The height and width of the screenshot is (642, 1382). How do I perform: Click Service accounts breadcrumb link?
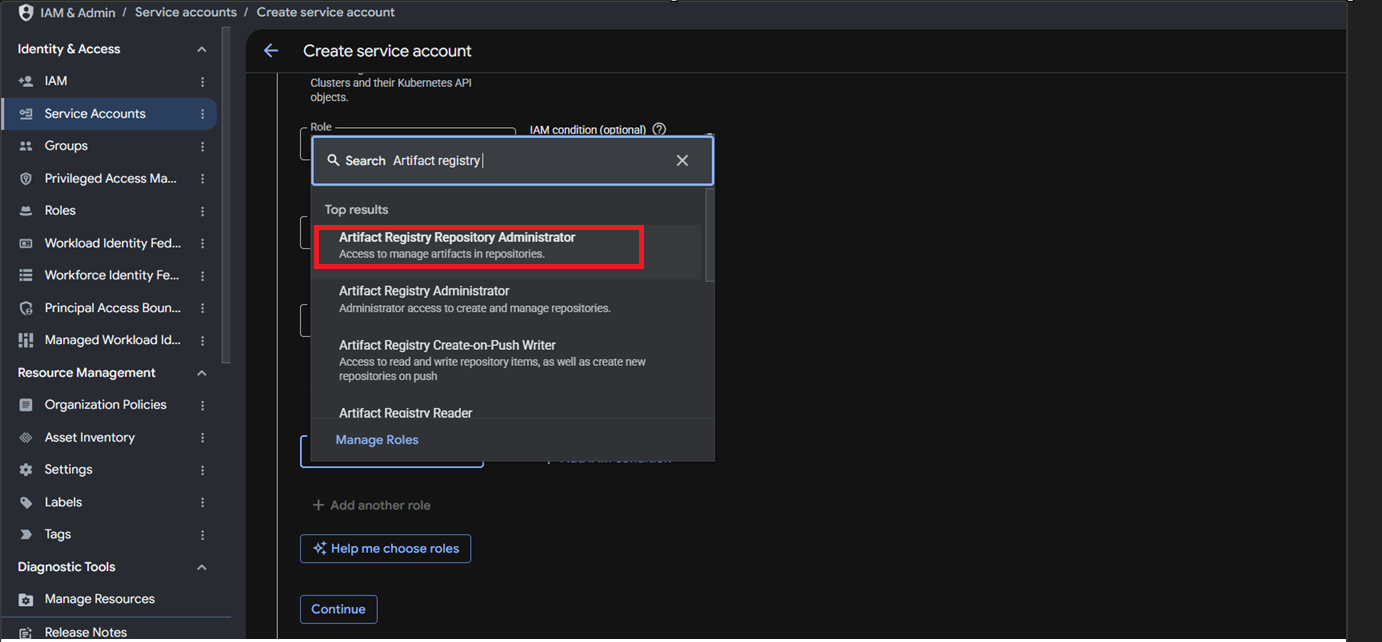tap(186, 13)
